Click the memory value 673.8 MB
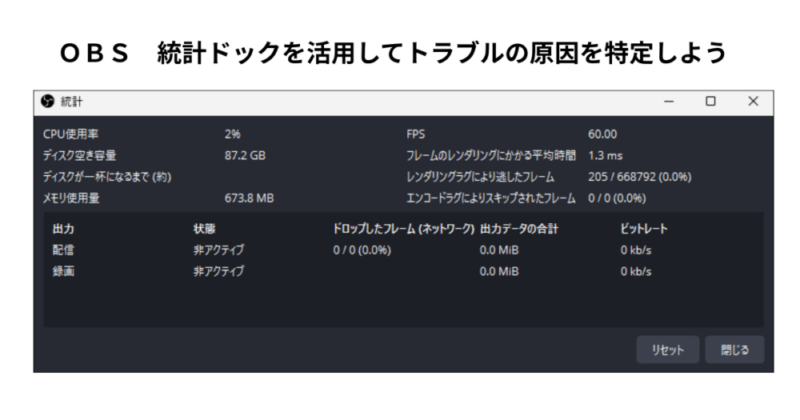This screenshot has width=800, height=420. pos(249,198)
